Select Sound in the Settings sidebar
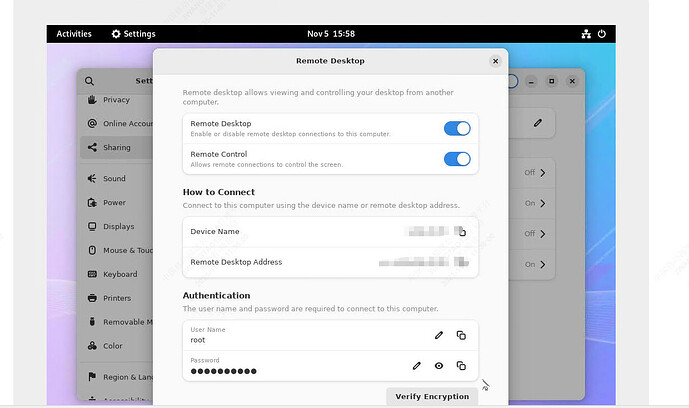Screen dimensions: 689x408 coord(114,179)
